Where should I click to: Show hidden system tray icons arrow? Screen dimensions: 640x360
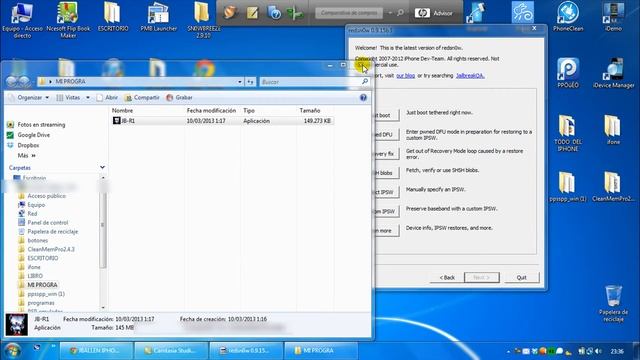click(x=508, y=351)
